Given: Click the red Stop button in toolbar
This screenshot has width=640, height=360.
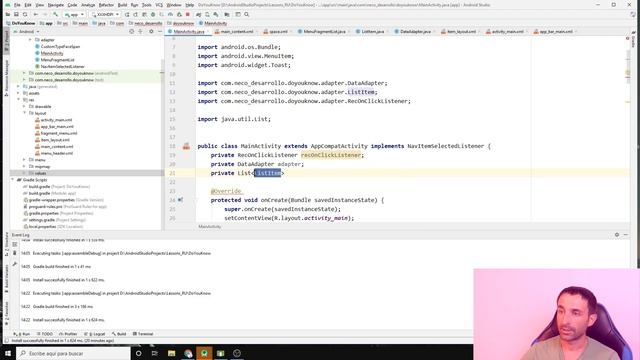Looking at the screenshot, I should 188,14.
